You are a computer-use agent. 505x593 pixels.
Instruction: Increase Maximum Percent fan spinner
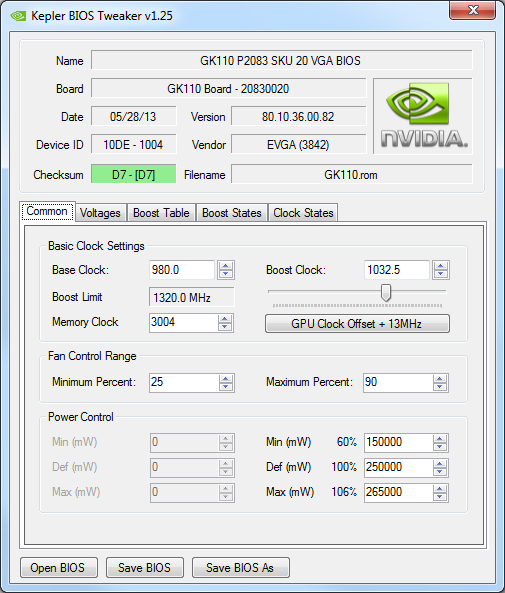click(440, 379)
